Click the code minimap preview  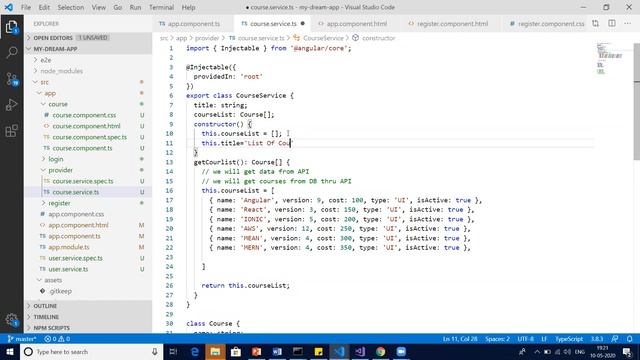[x=610, y=59]
